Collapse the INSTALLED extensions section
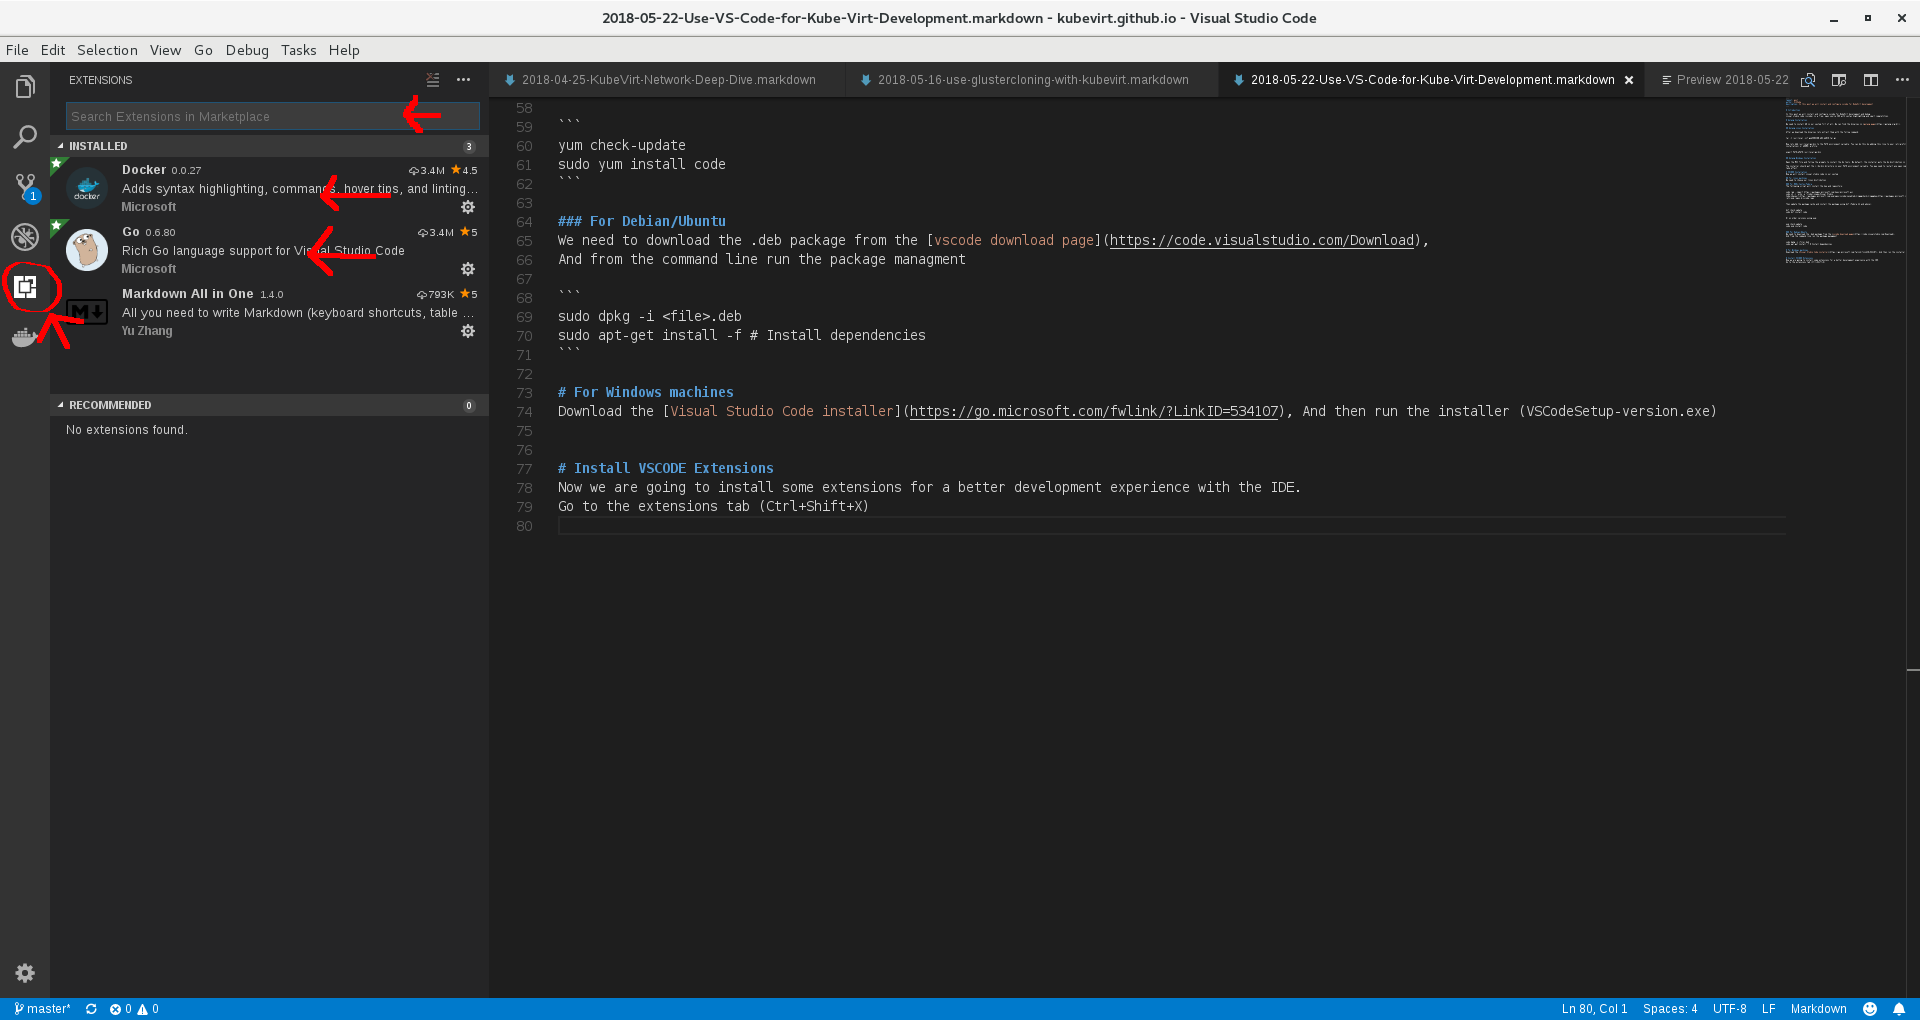 pos(97,146)
